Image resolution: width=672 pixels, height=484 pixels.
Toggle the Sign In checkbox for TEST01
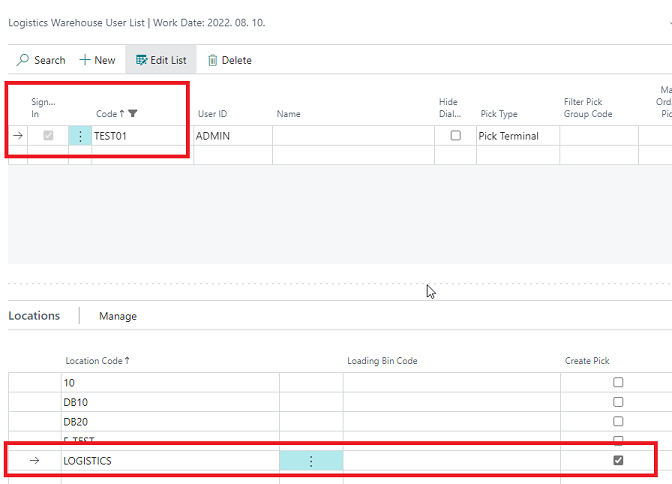pyautogui.click(x=47, y=136)
